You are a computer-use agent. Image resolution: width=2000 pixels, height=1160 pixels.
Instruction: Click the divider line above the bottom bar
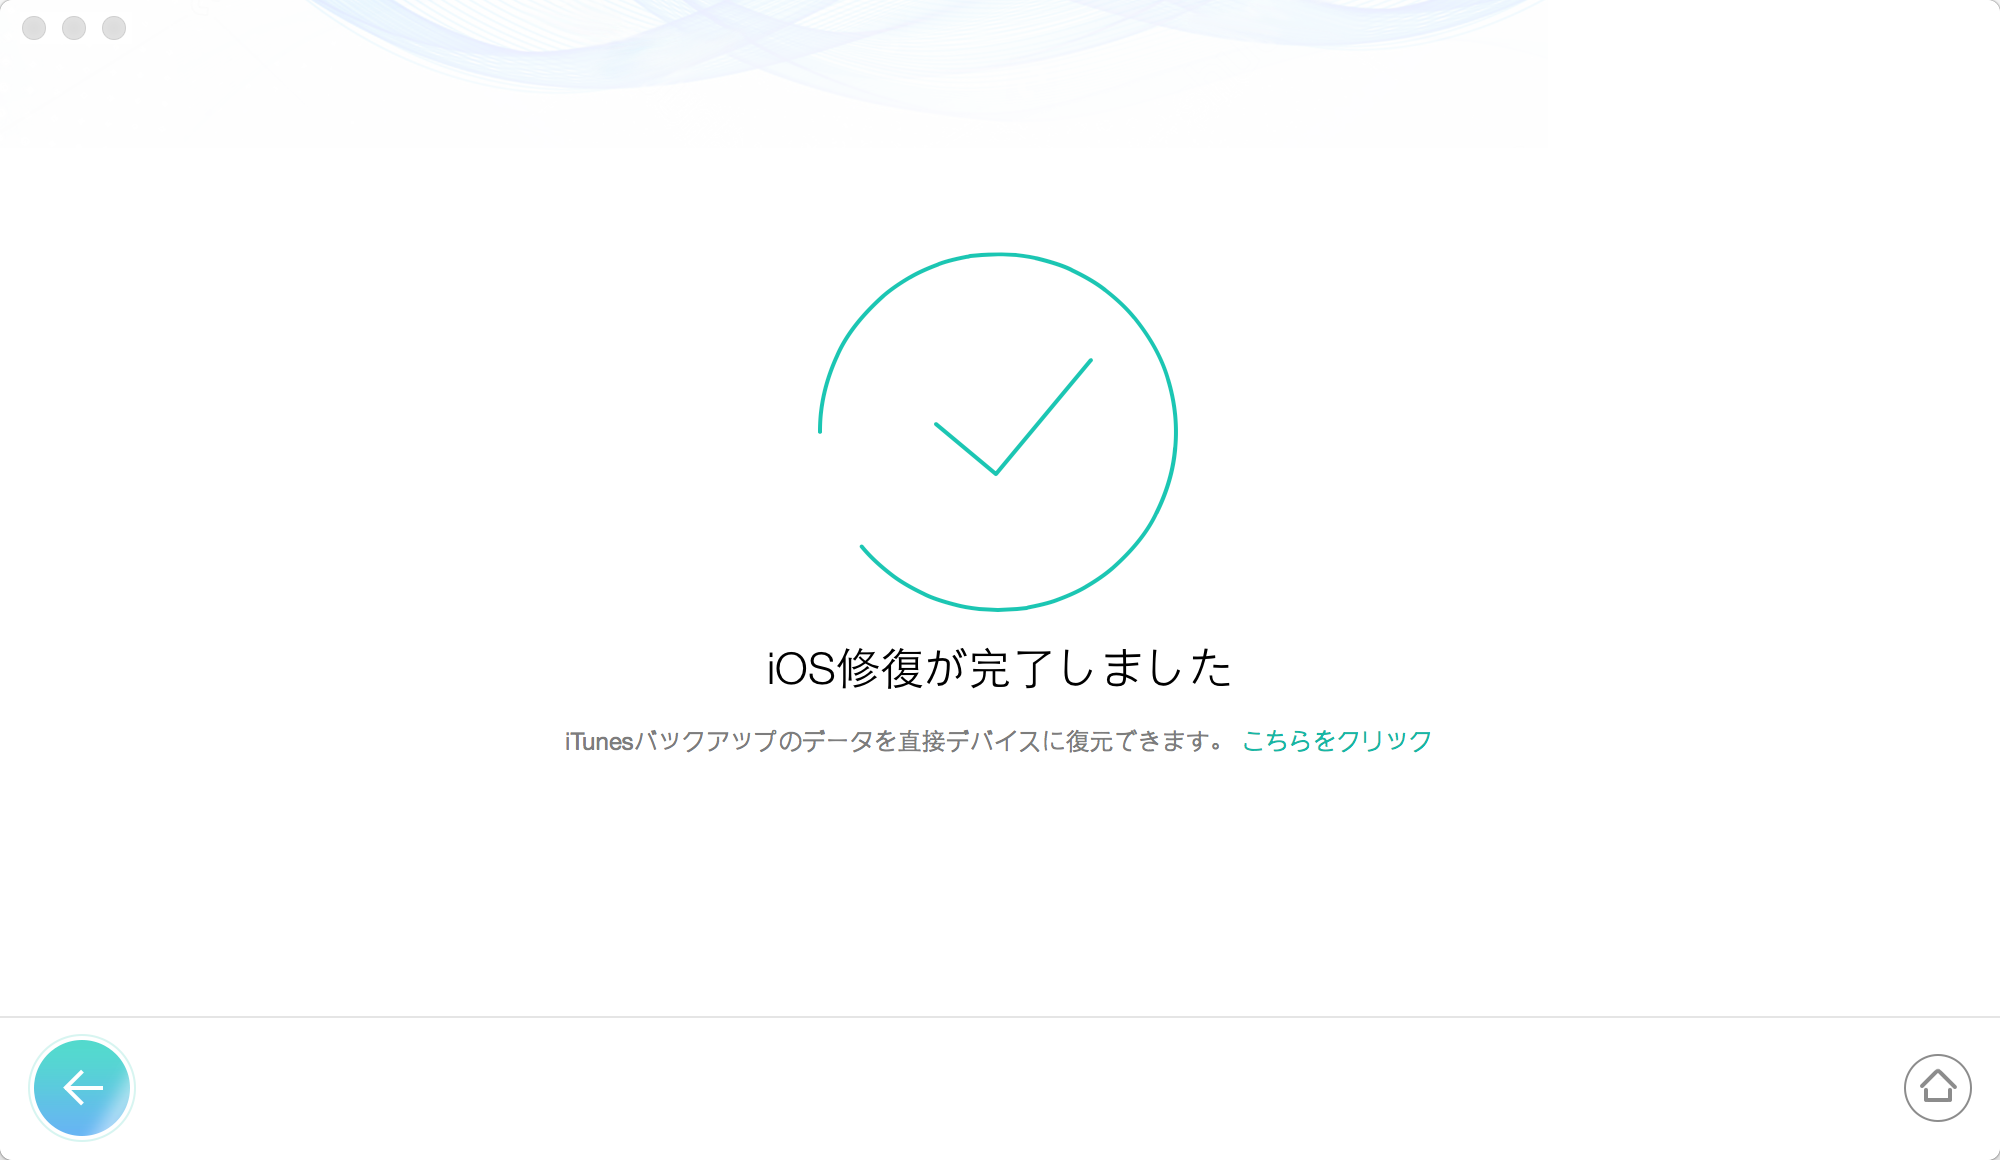1000,1017
